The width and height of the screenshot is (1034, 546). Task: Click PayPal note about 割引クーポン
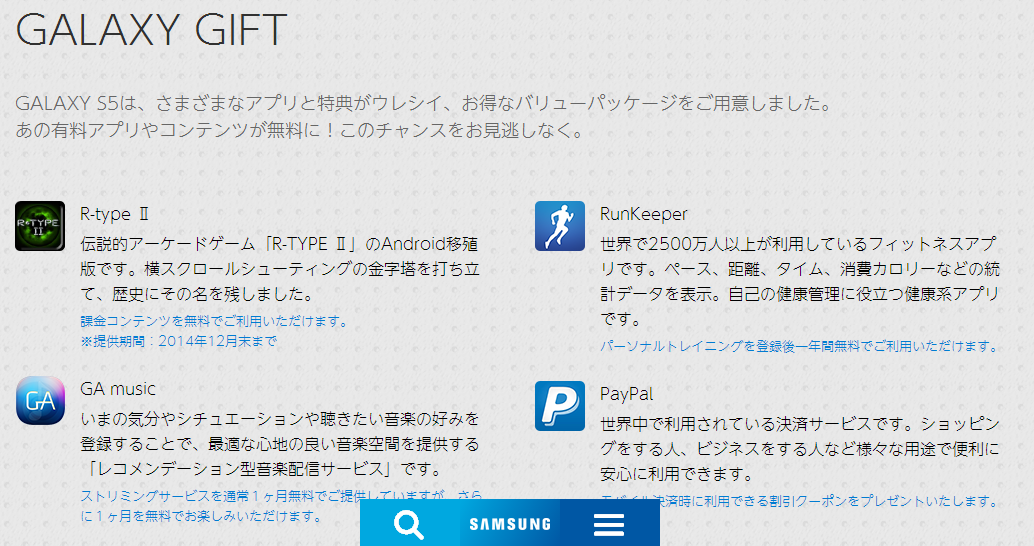coord(800,501)
